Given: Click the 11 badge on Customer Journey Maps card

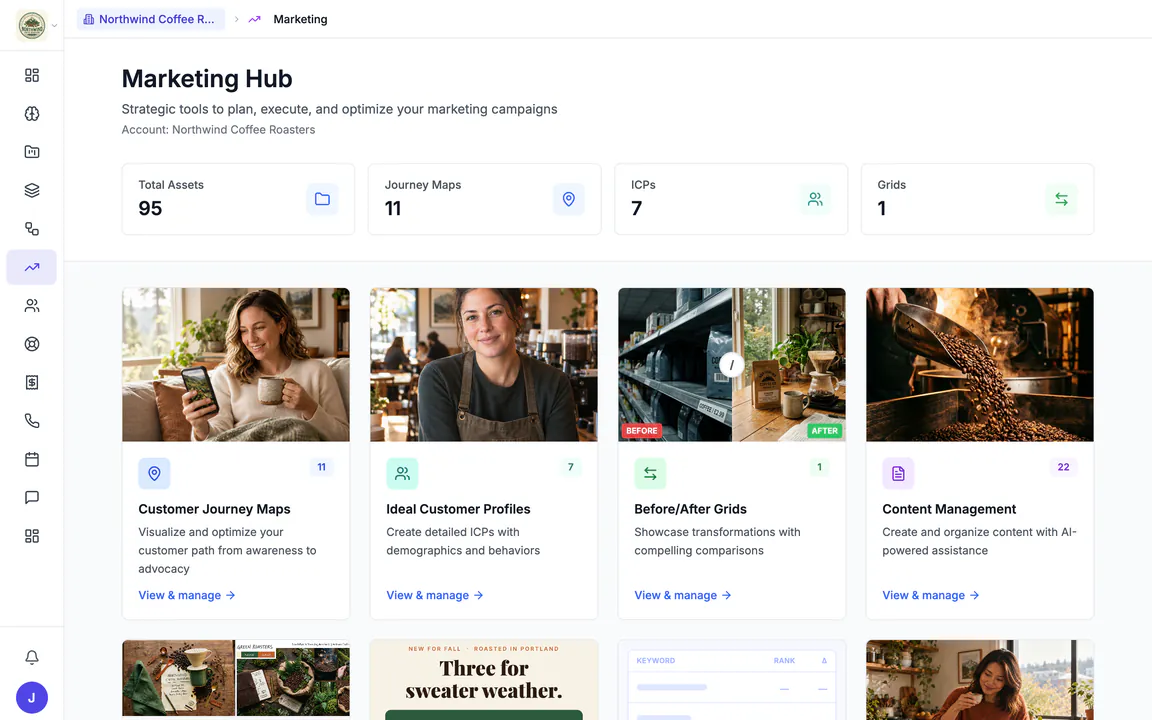Looking at the screenshot, I should click(x=321, y=467).
